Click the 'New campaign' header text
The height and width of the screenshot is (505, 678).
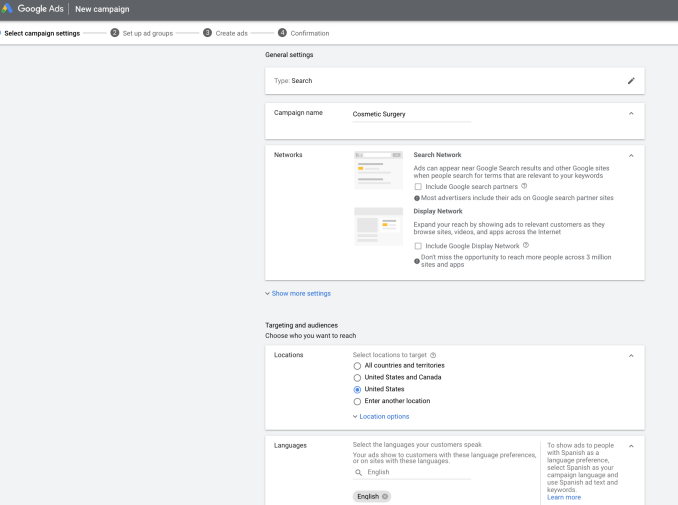pos(102,9)
